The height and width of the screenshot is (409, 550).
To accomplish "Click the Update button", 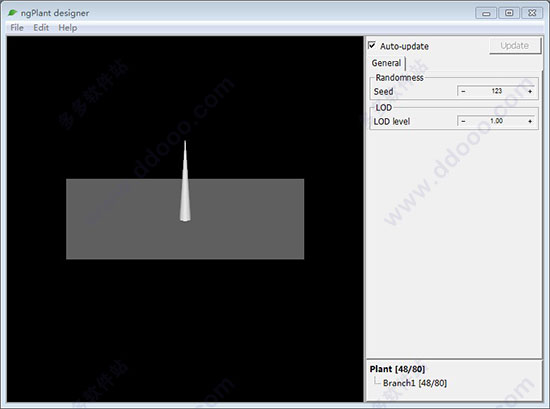I will [515, 46].
